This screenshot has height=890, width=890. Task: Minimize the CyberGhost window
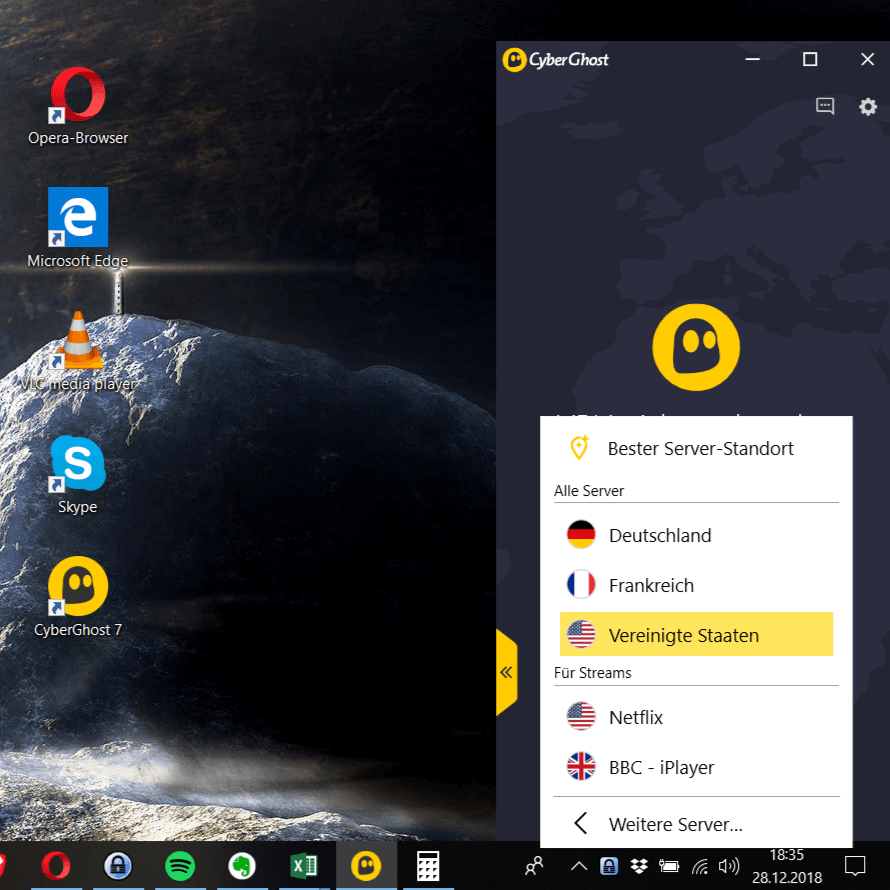[x=753, y=59]
